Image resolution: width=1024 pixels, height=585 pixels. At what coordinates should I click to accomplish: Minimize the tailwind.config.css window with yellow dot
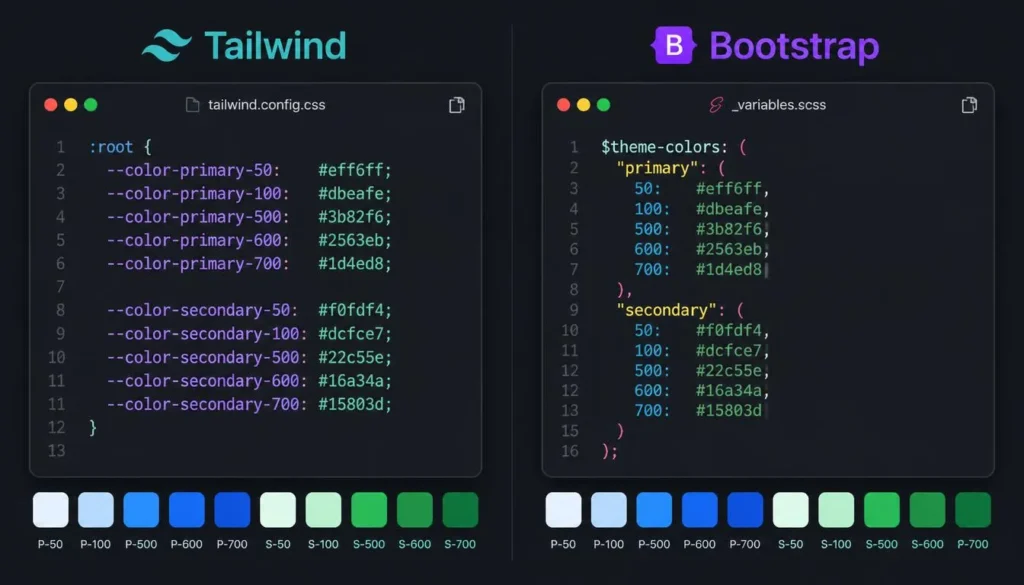(x=71, y=105)
